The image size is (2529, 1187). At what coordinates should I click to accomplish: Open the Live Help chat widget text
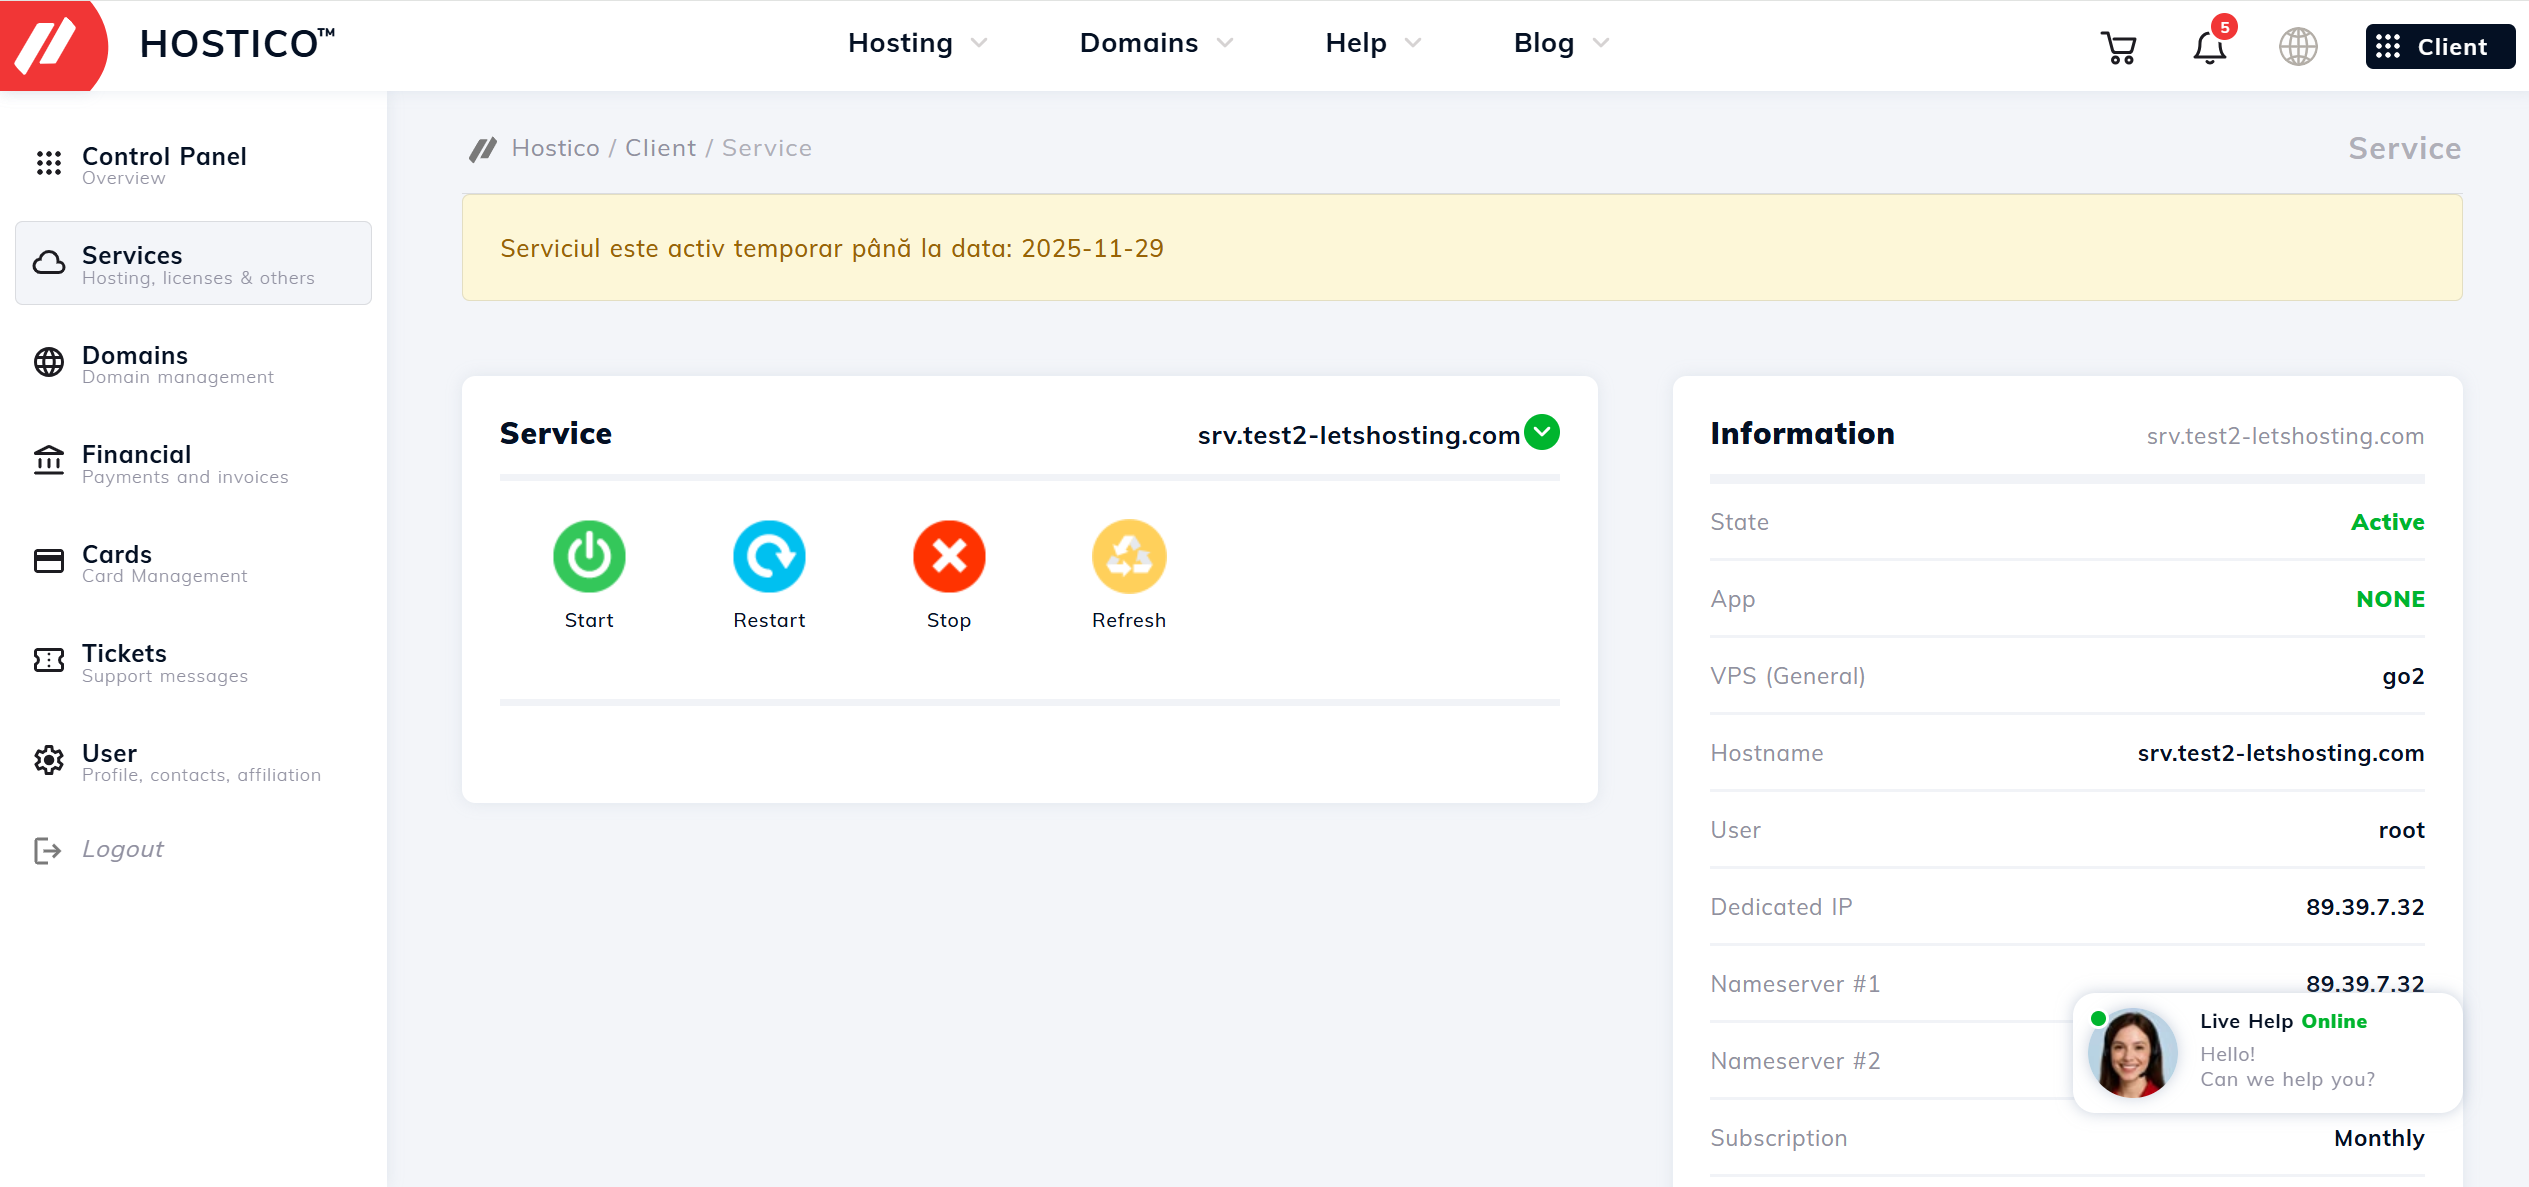tap(2287, 1050)
